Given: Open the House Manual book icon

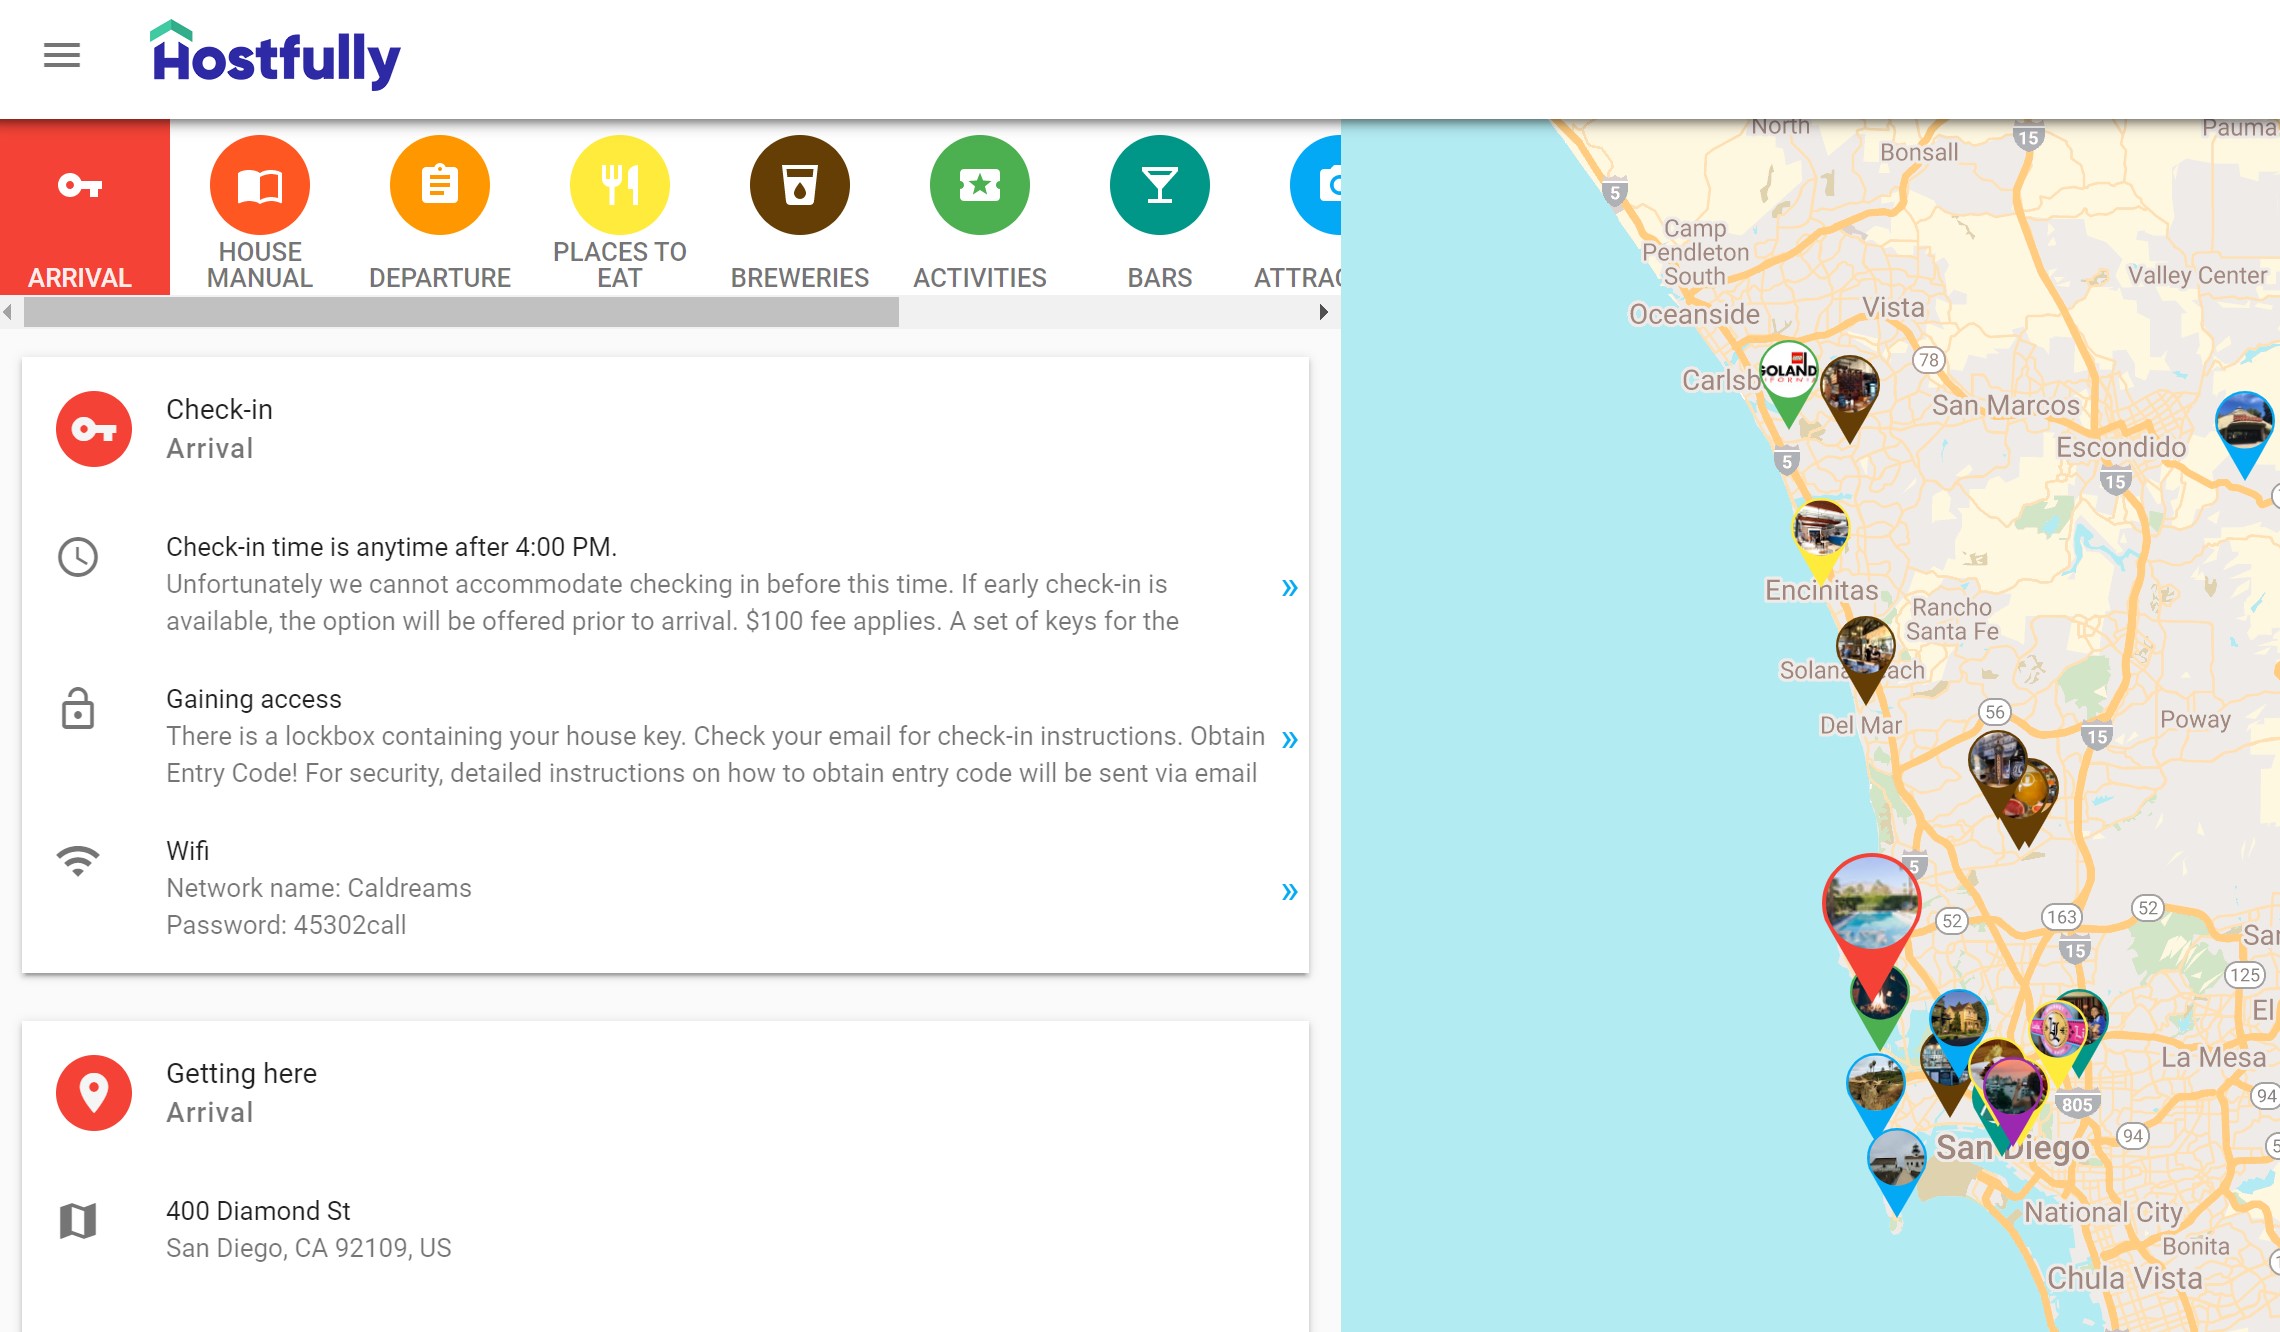Looking at the screenshot, I should pos(260,186).
